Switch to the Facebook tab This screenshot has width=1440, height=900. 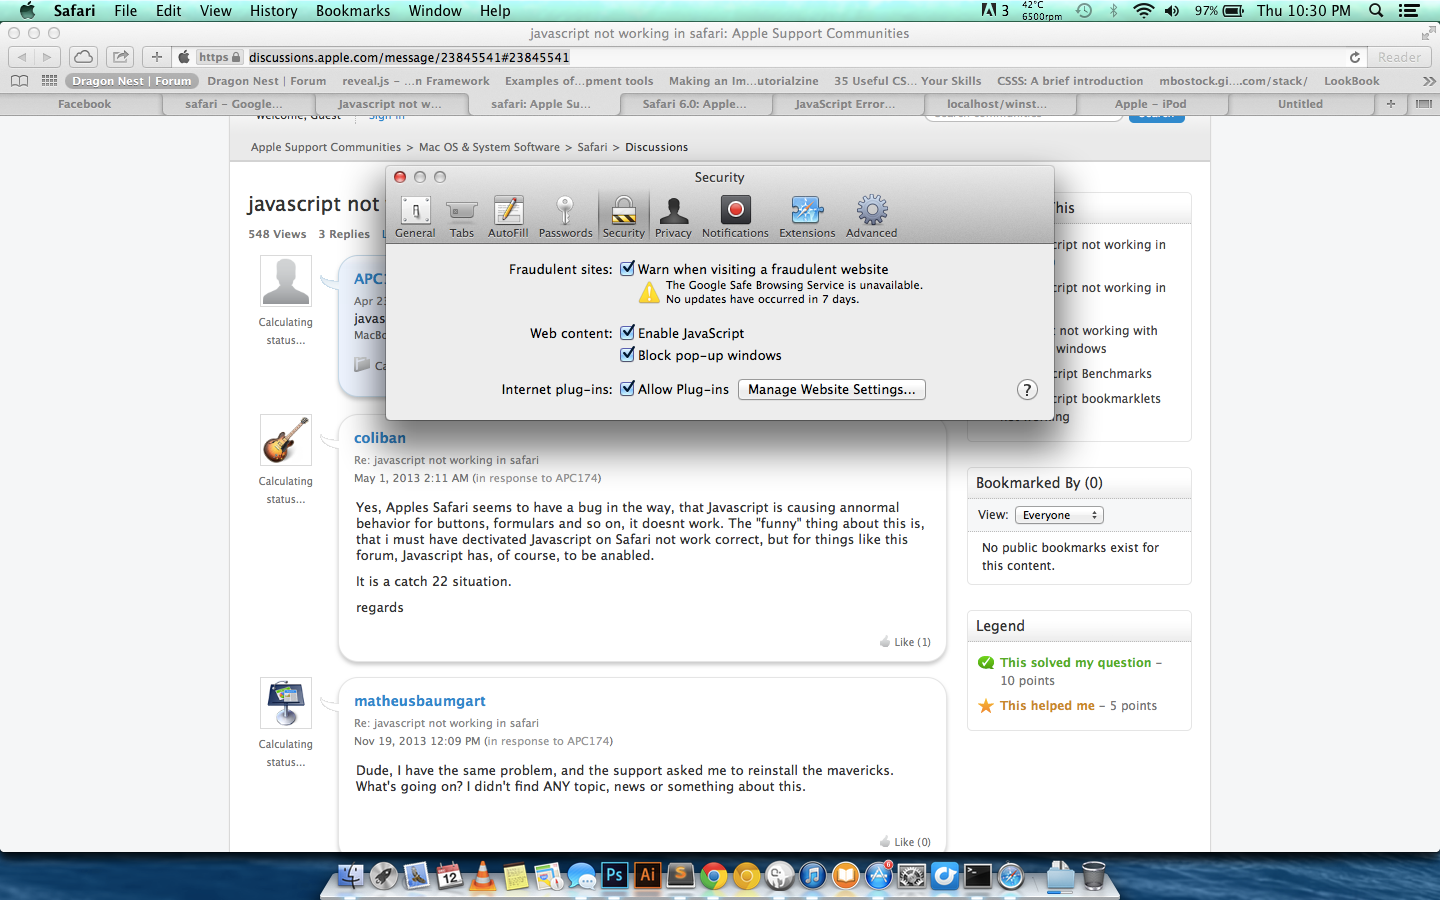[84, 104]
